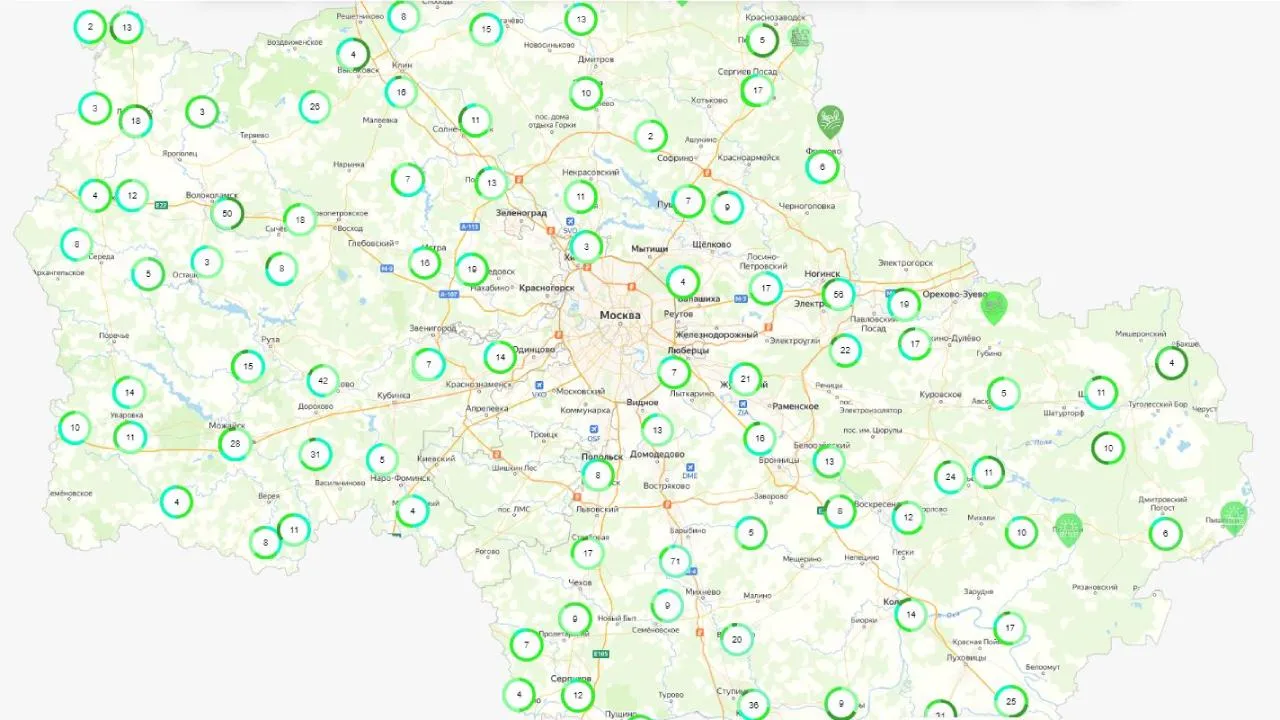Click the SVO airport icon
The image size is (1280, 720).
[569, 224]
